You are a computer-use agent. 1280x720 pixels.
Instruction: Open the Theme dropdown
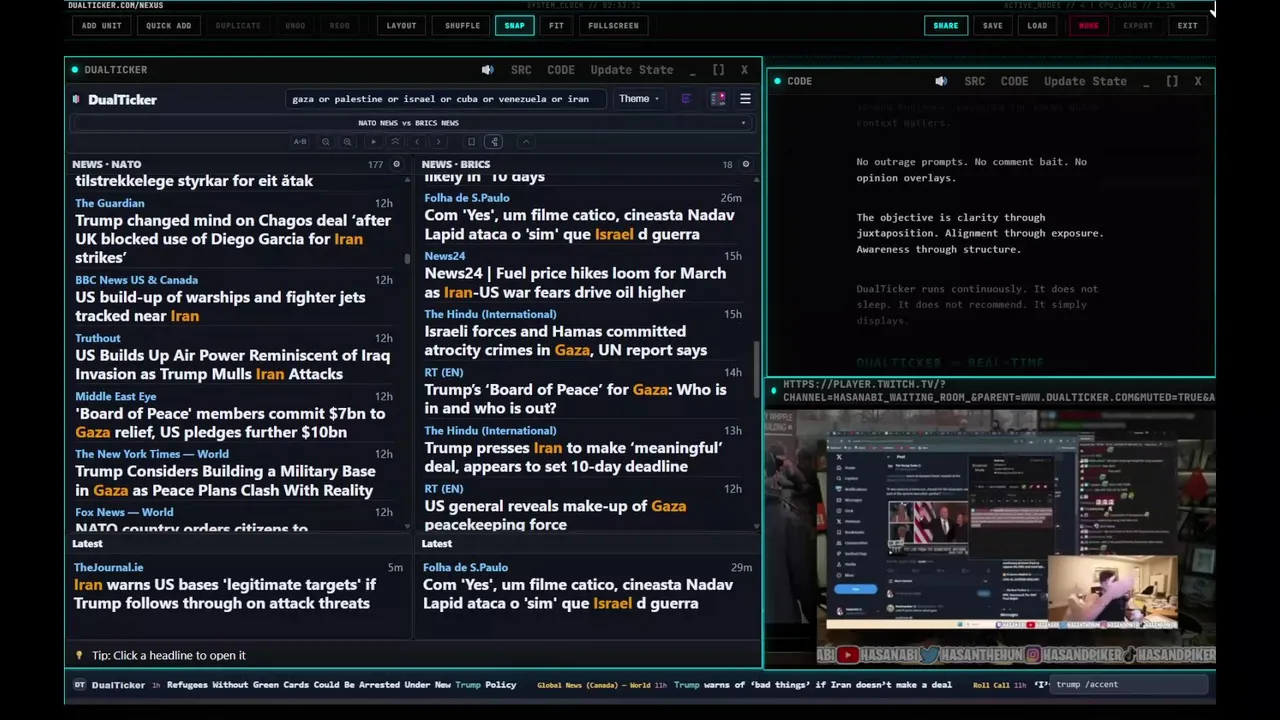(639, 99)
